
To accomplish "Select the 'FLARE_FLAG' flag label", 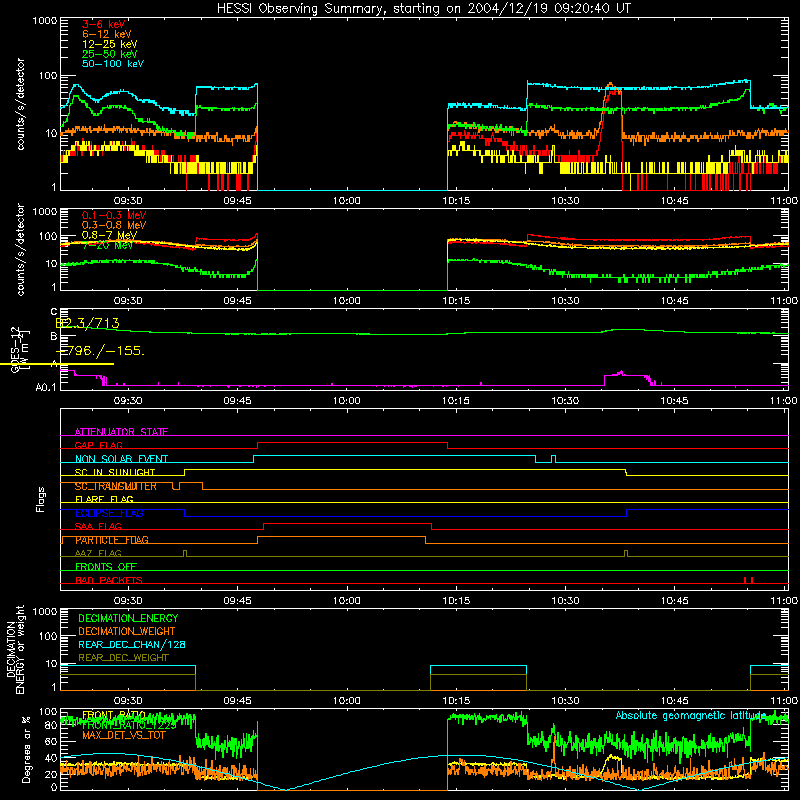I will [x=104, y=499].
